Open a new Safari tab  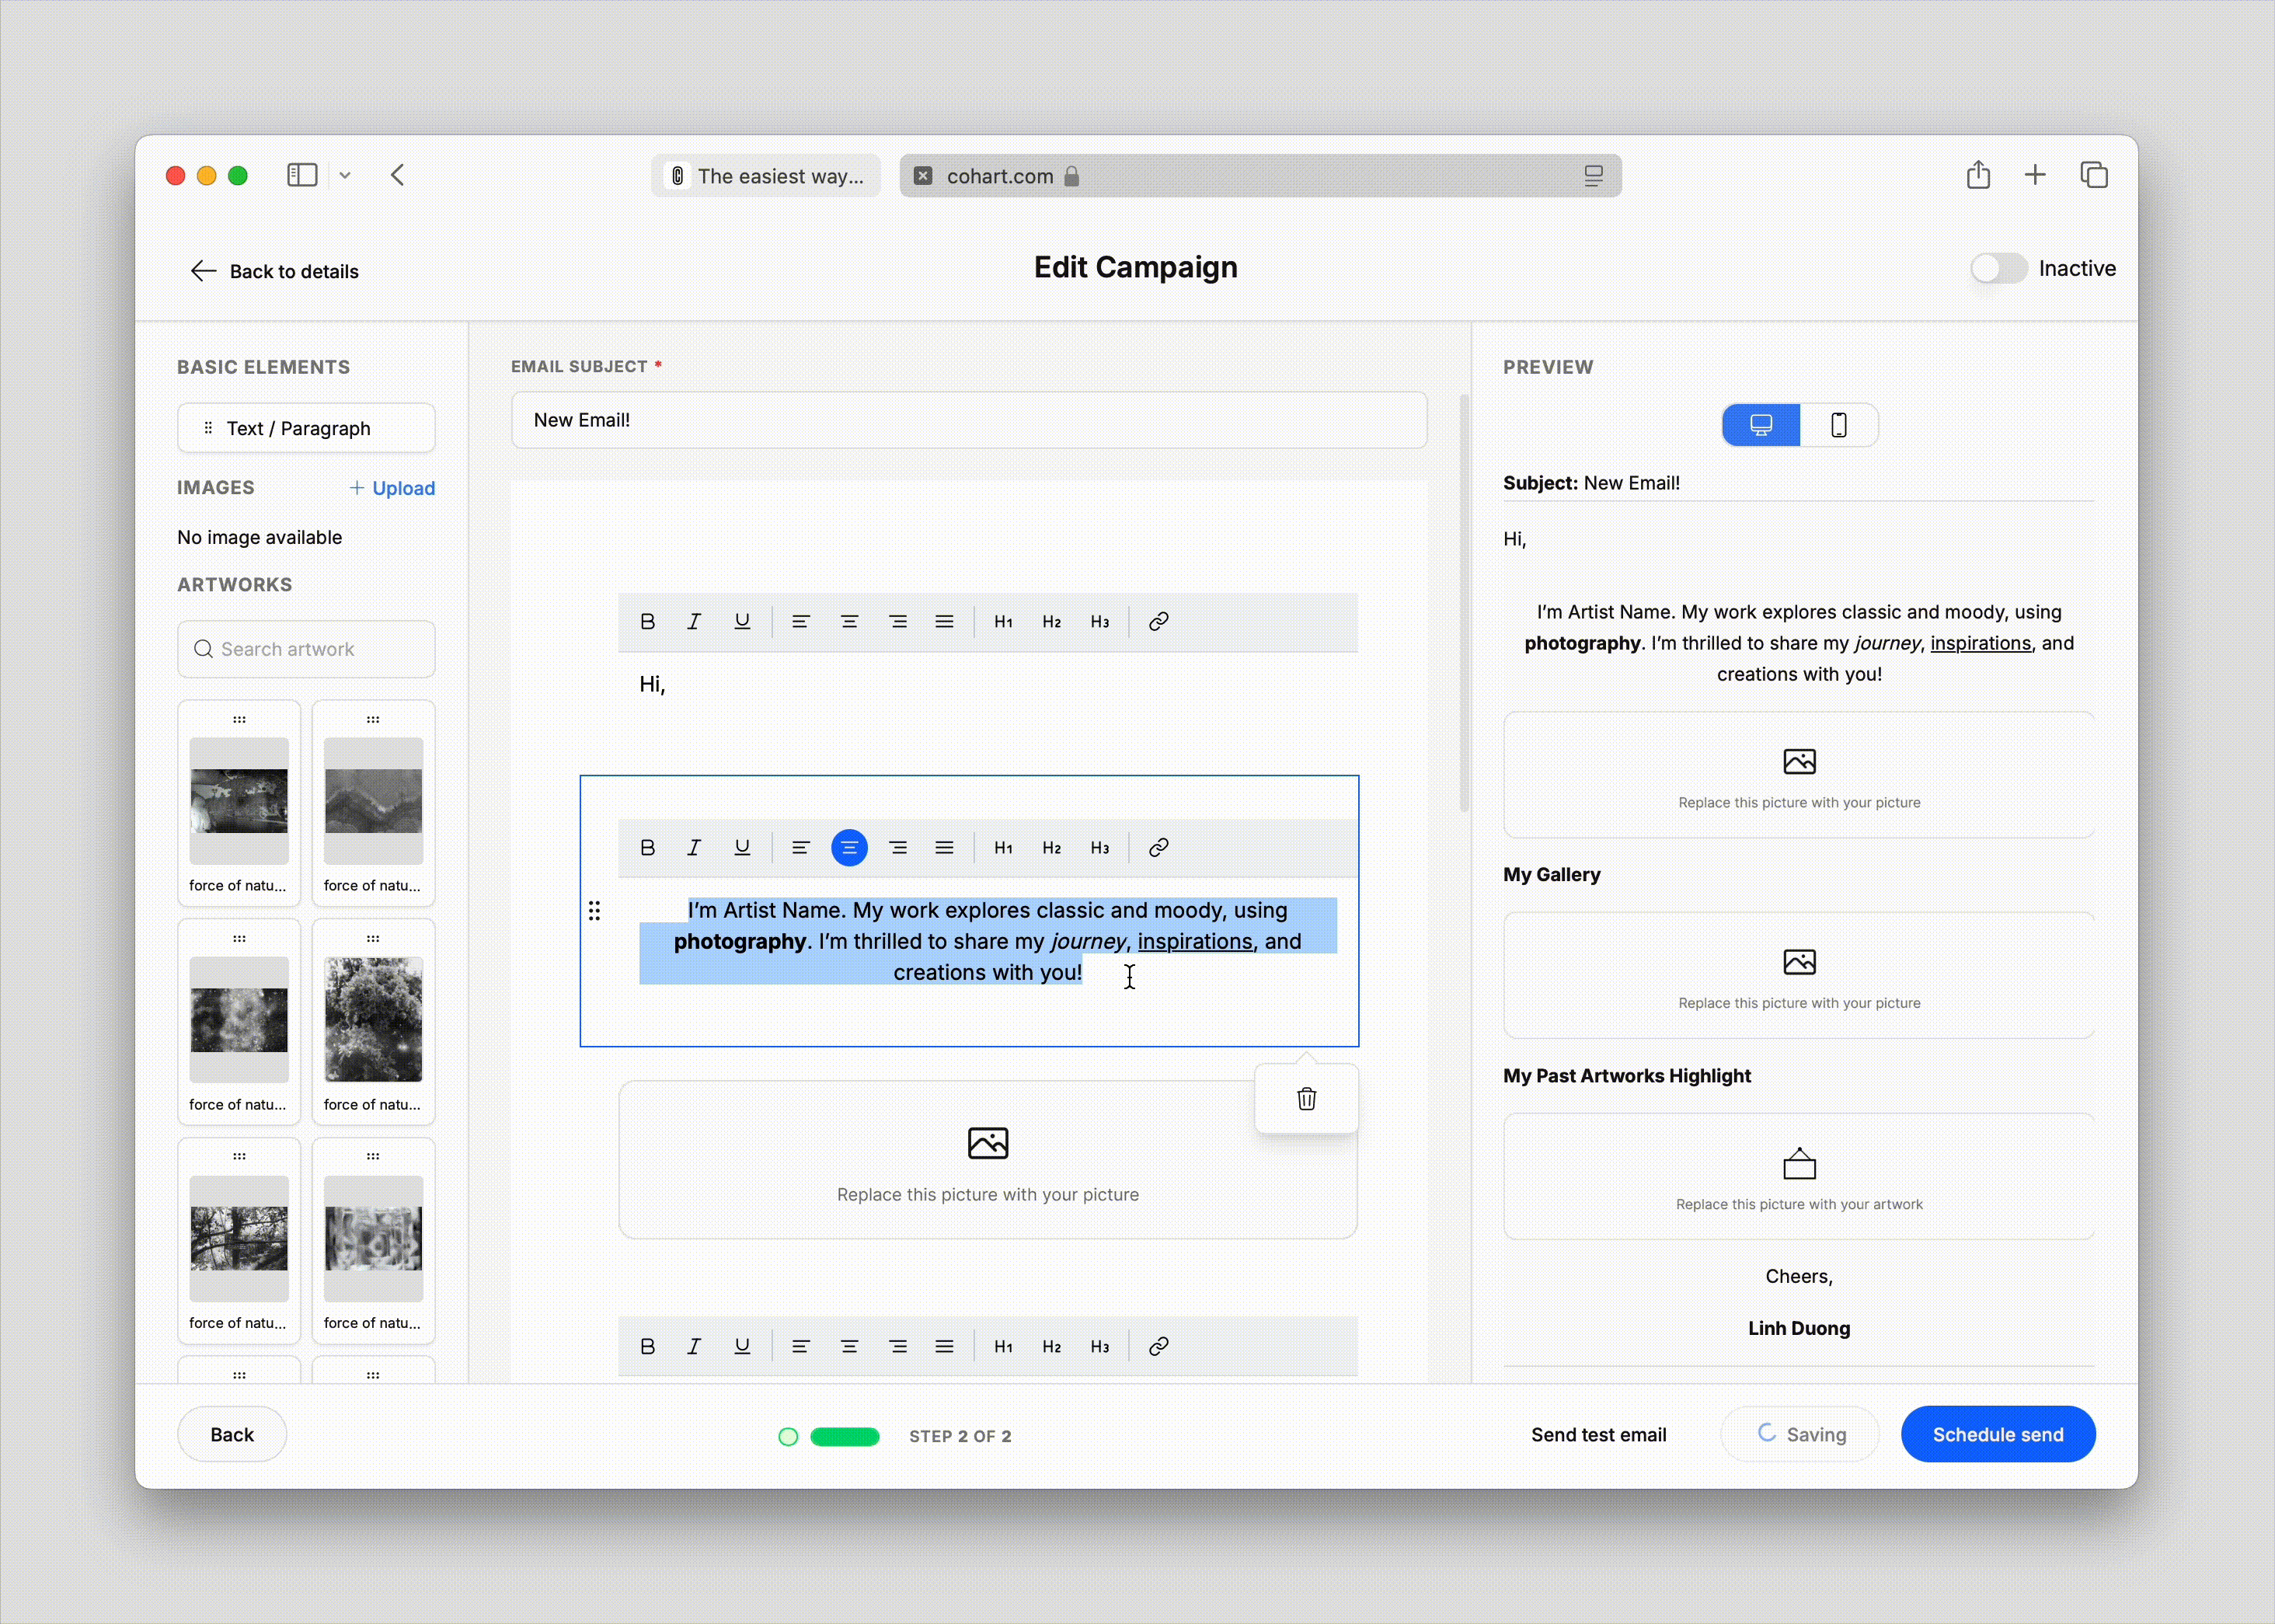2035,176
